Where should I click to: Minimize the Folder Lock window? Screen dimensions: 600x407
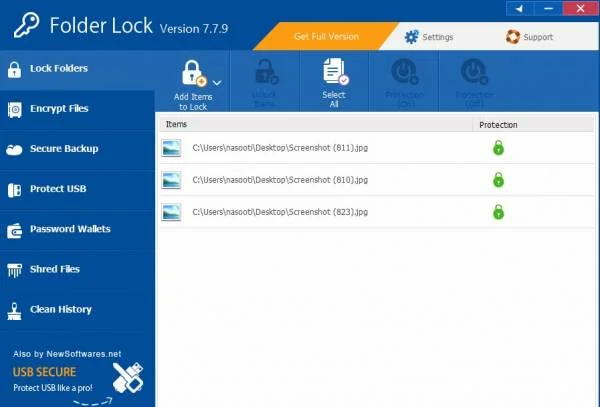[x=548, y=8]
